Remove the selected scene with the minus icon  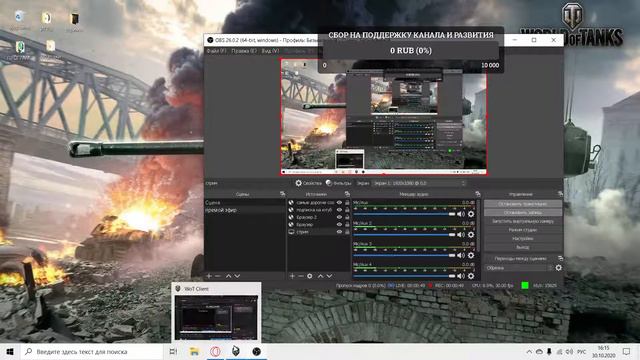coord(218,276)
